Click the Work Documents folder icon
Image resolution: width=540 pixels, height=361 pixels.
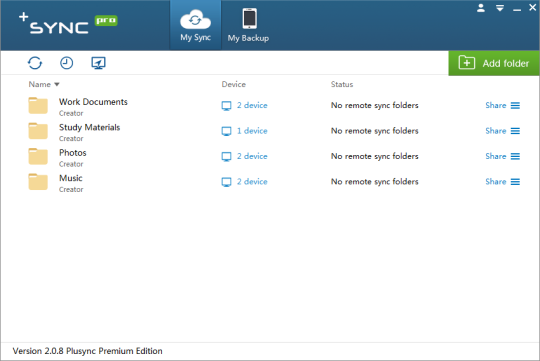[x=38, y=105]
